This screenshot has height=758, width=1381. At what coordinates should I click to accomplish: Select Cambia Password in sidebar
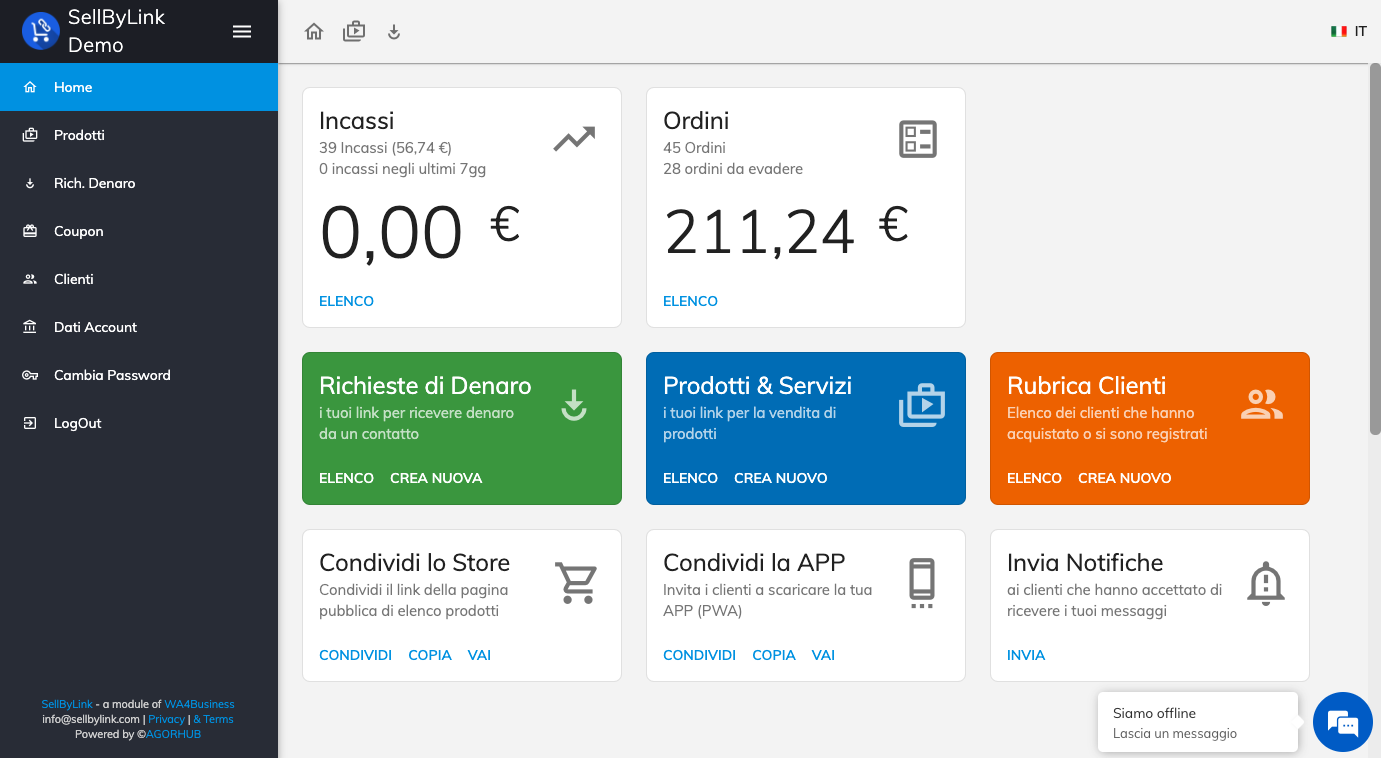point(139,375)
